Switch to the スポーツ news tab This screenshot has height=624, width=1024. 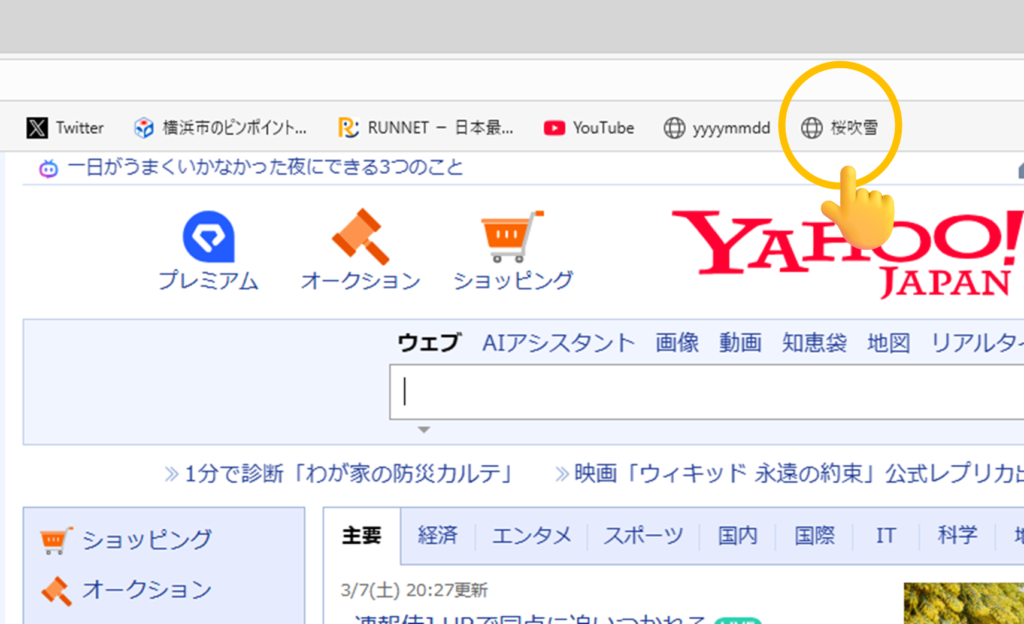(643, 536)
